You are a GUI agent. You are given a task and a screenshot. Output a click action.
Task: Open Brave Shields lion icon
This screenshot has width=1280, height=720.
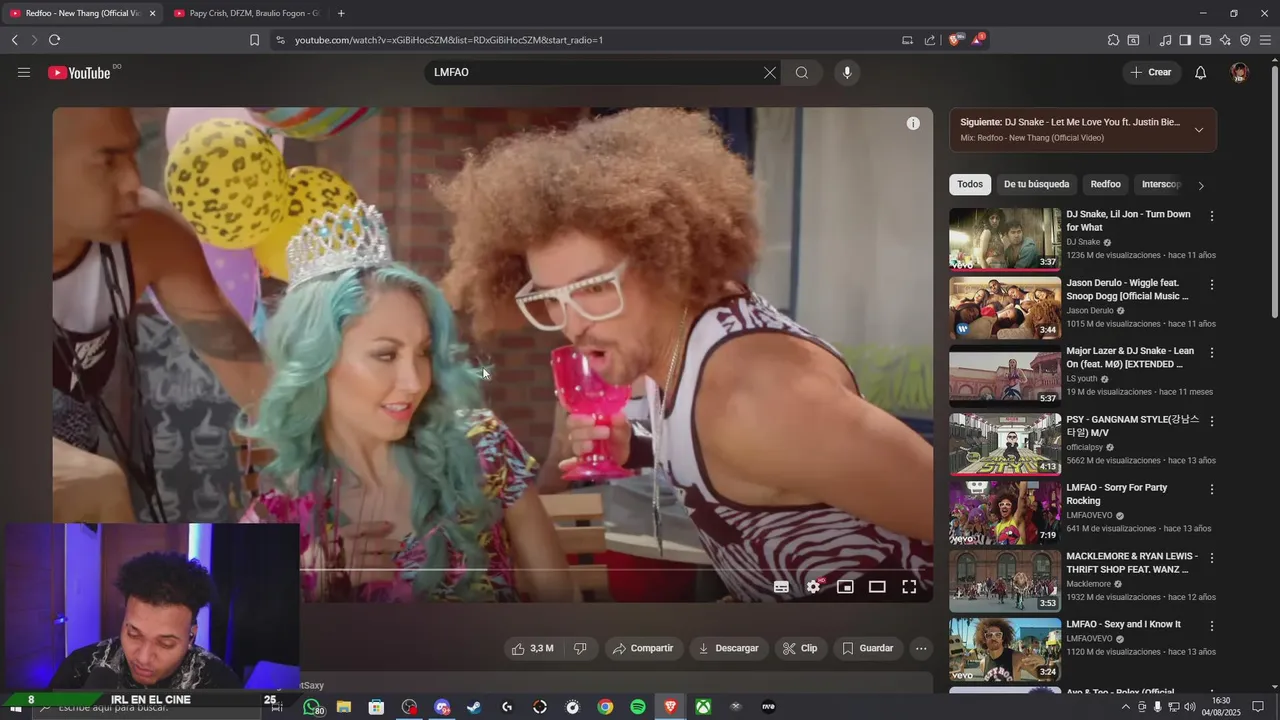tap(955, 40)
